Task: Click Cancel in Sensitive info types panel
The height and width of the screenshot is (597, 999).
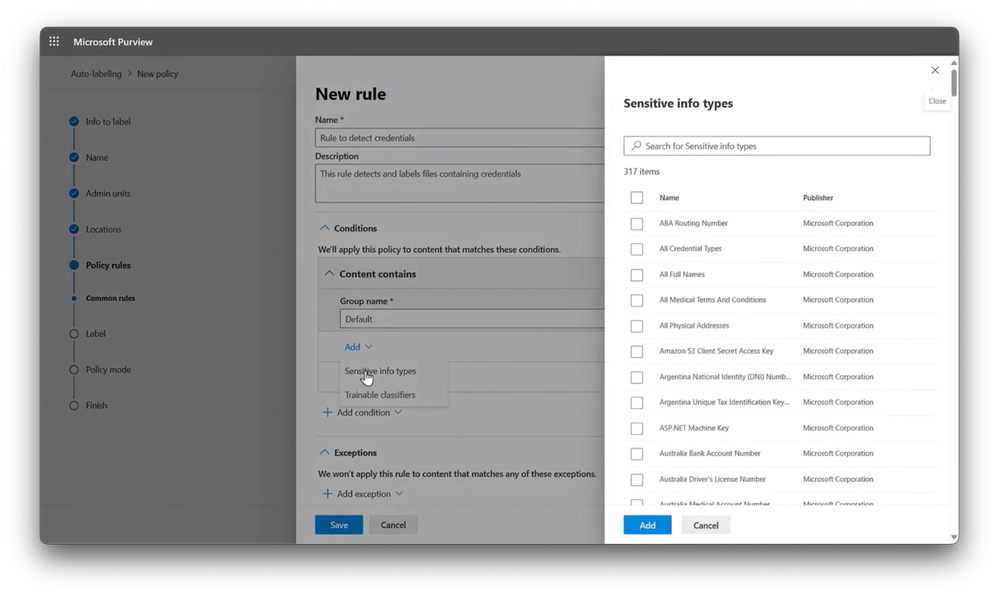Action: (706, 525)
